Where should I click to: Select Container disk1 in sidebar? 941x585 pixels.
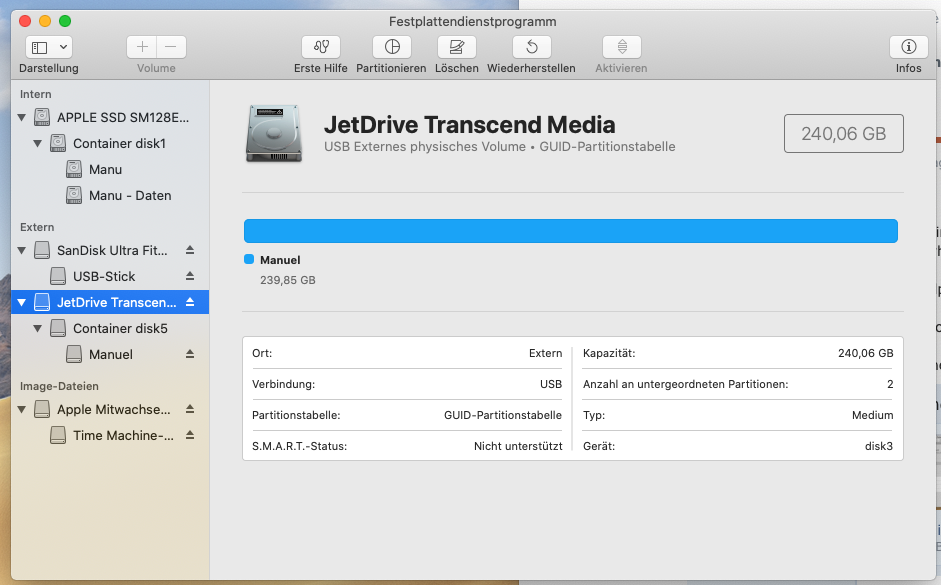[110, 143]
